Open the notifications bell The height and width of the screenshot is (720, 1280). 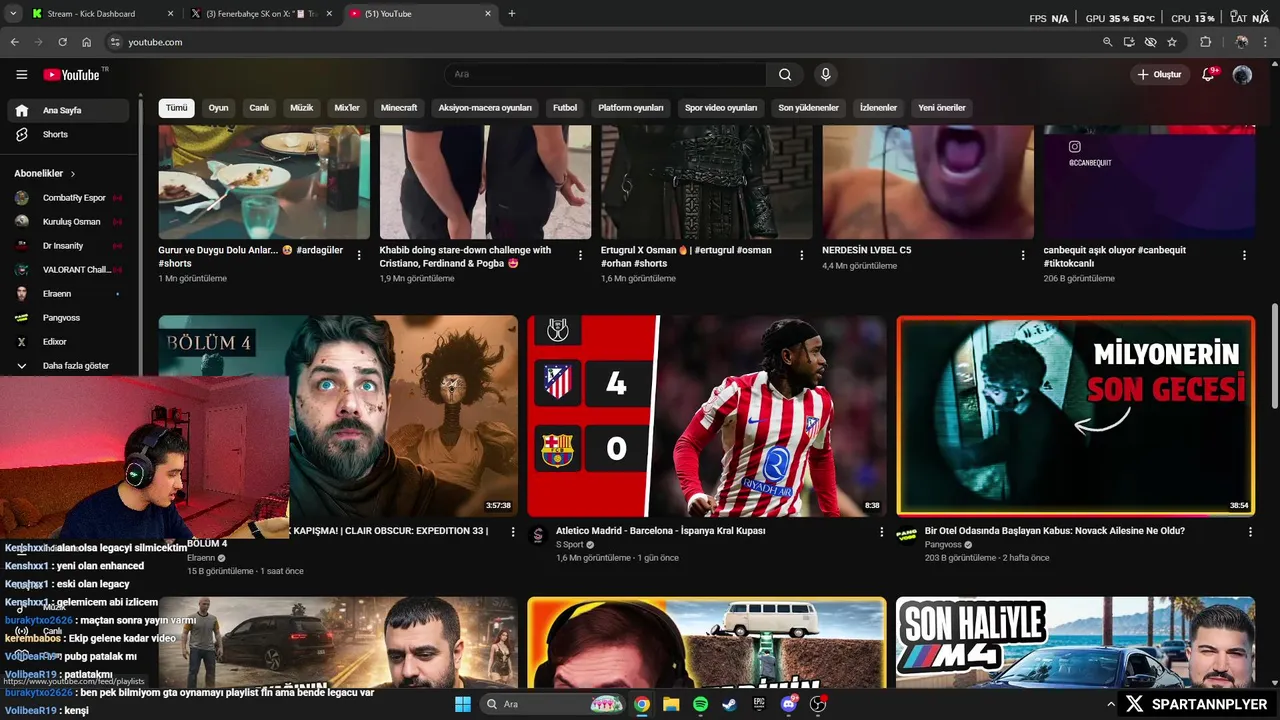pyautogui.click(x=1208, y=74)
